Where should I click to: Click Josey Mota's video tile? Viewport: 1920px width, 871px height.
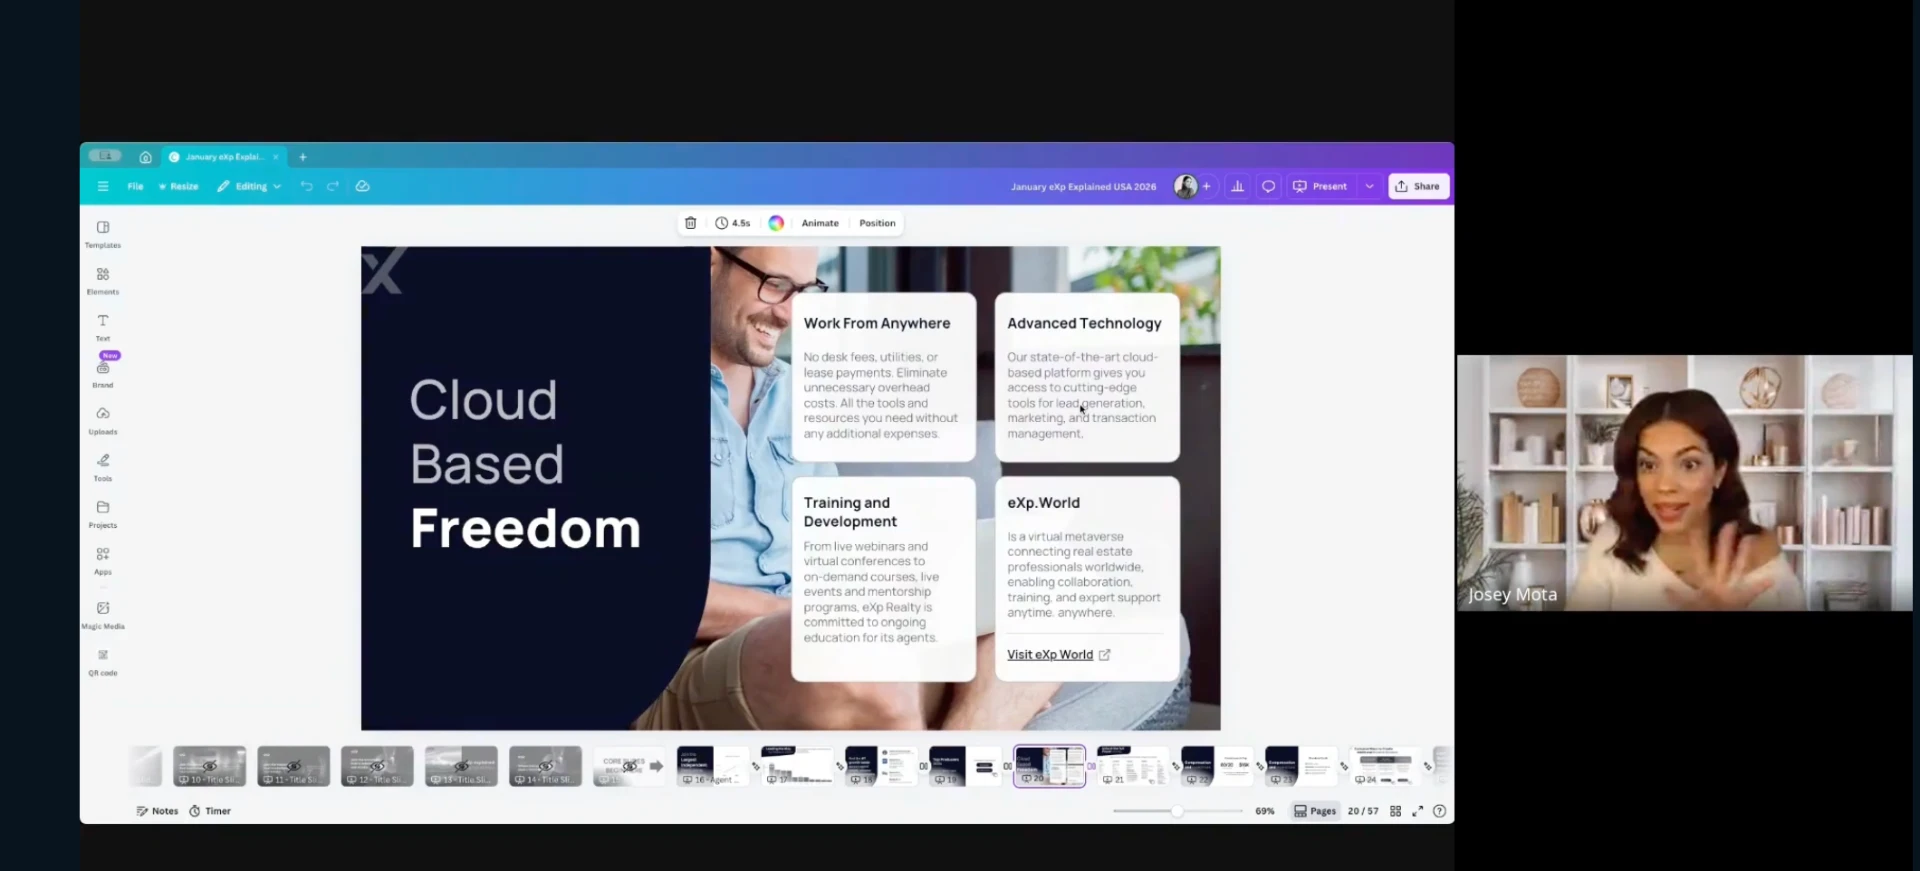pyautogui.click(x=1684, y=483)
